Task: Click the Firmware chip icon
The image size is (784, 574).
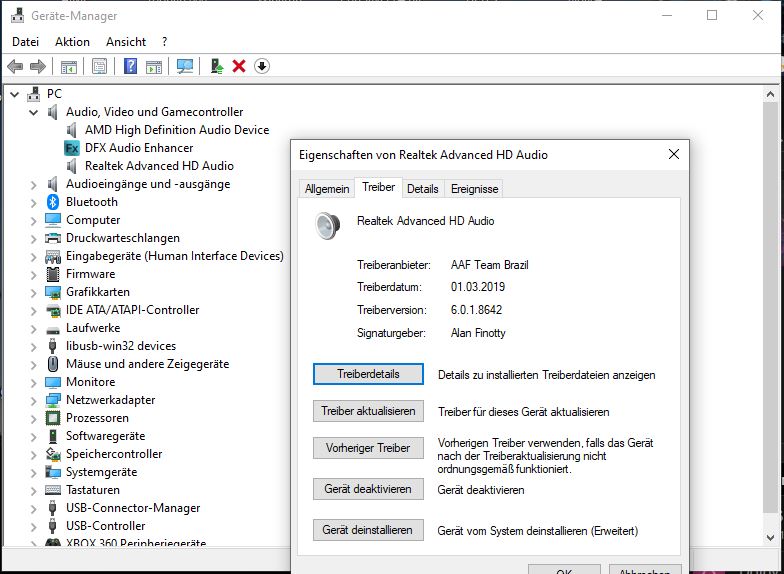Action: click(x=53, y=274)
